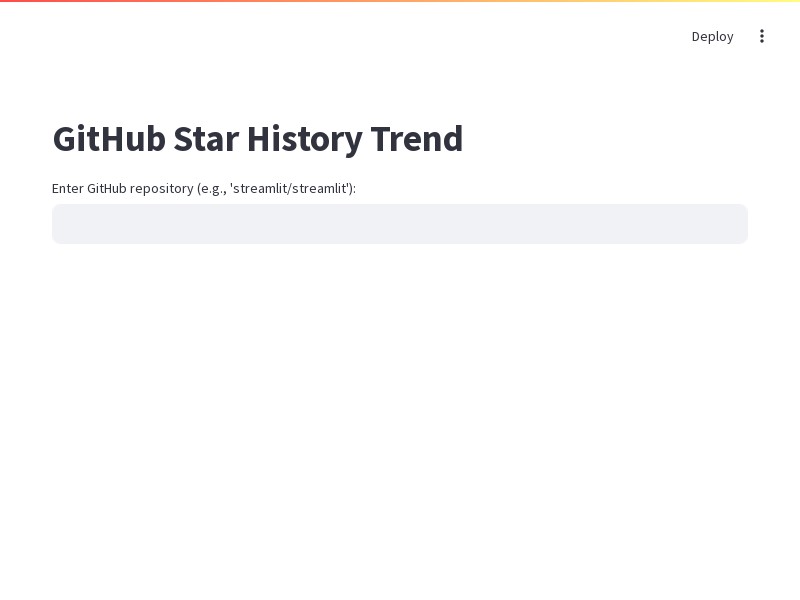Select the repo name entry box

tap(400, 224)
